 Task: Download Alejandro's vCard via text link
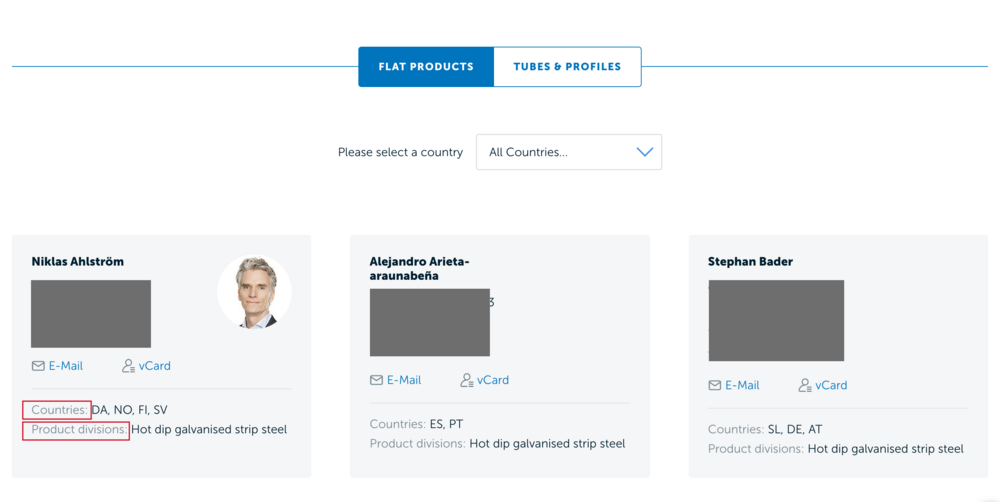[x=493, y=380]
